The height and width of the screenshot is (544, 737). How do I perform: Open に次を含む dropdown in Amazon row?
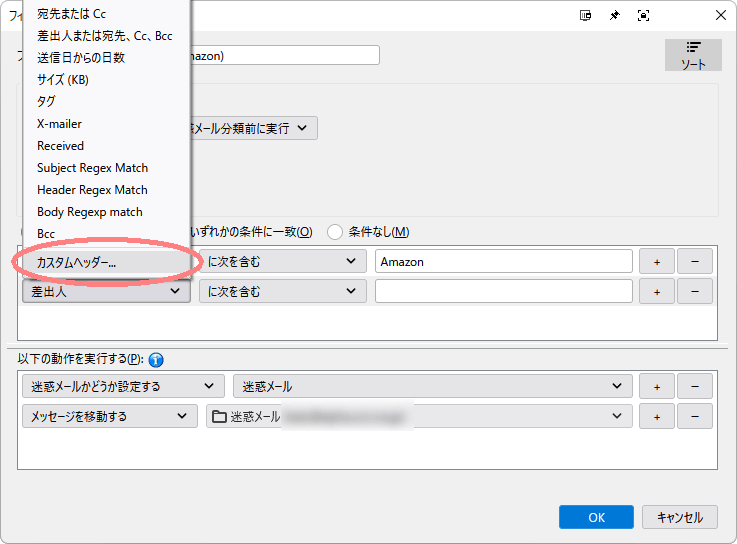[x=282, y=261]
